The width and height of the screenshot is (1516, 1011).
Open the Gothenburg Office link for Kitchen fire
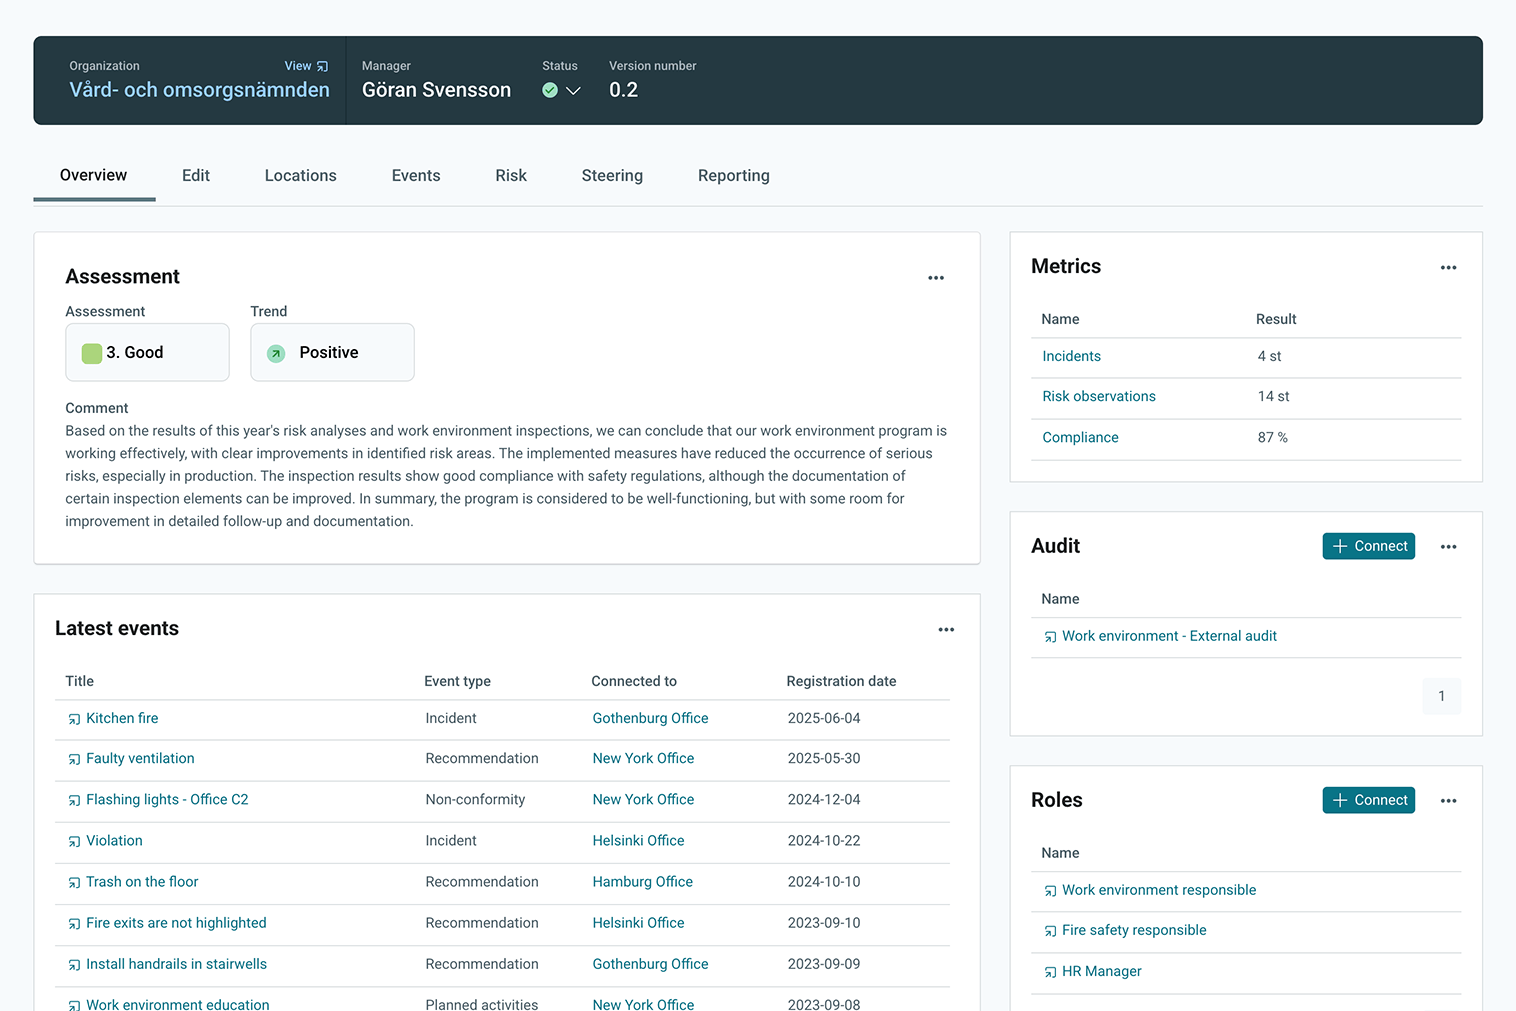point(650,718)
